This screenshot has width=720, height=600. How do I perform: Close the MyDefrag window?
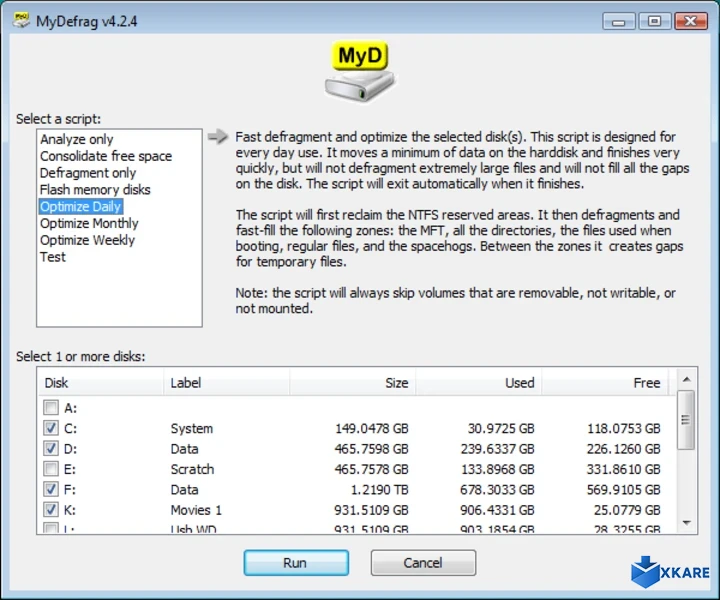[691, 21]
